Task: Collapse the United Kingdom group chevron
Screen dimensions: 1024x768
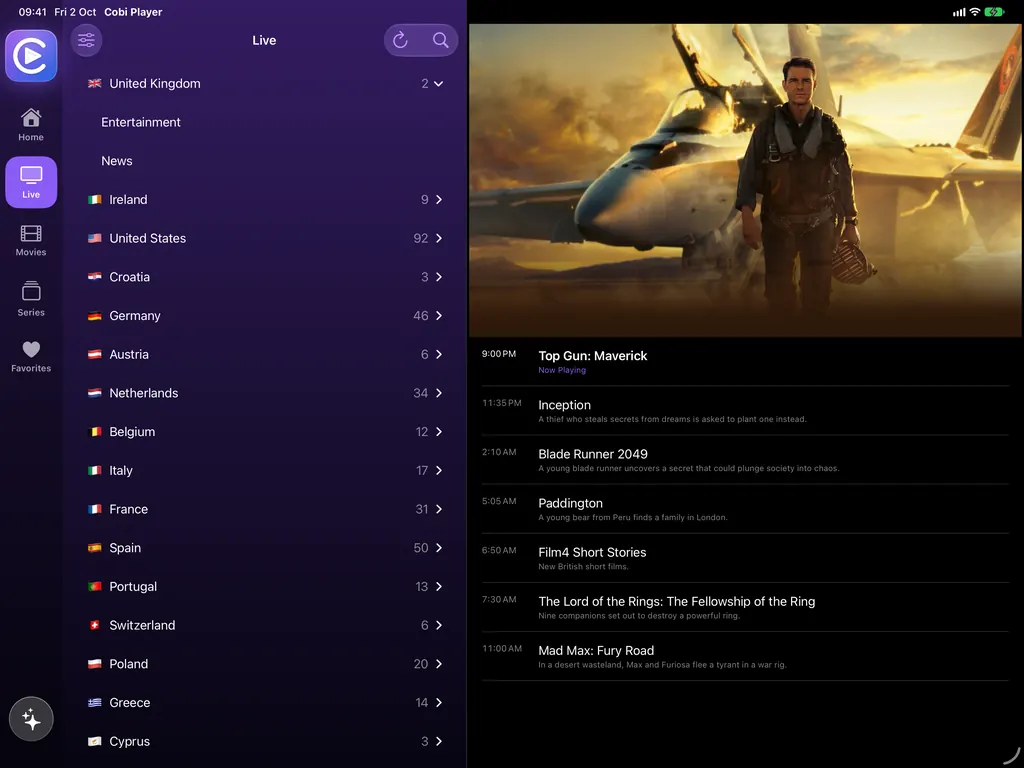Action: click(439, 84)
